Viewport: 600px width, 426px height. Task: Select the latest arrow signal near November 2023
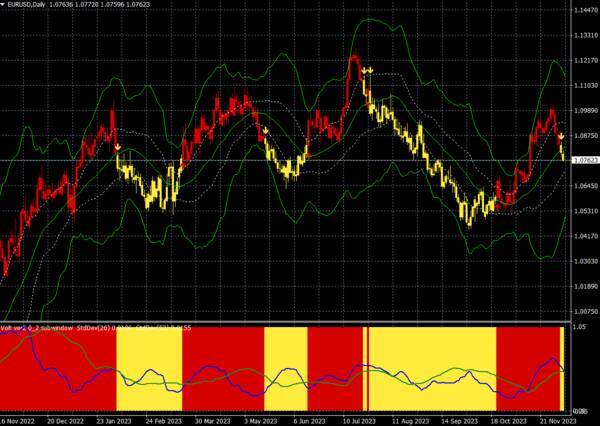561,135
